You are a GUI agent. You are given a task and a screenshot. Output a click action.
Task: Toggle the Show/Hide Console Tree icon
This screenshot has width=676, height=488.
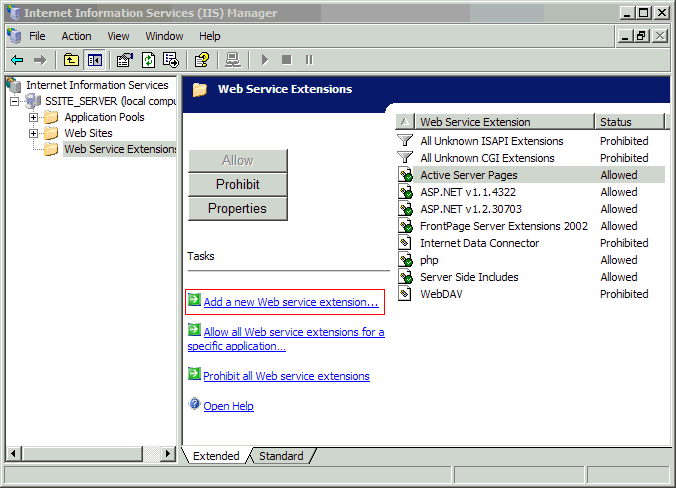tap(94, 60)
